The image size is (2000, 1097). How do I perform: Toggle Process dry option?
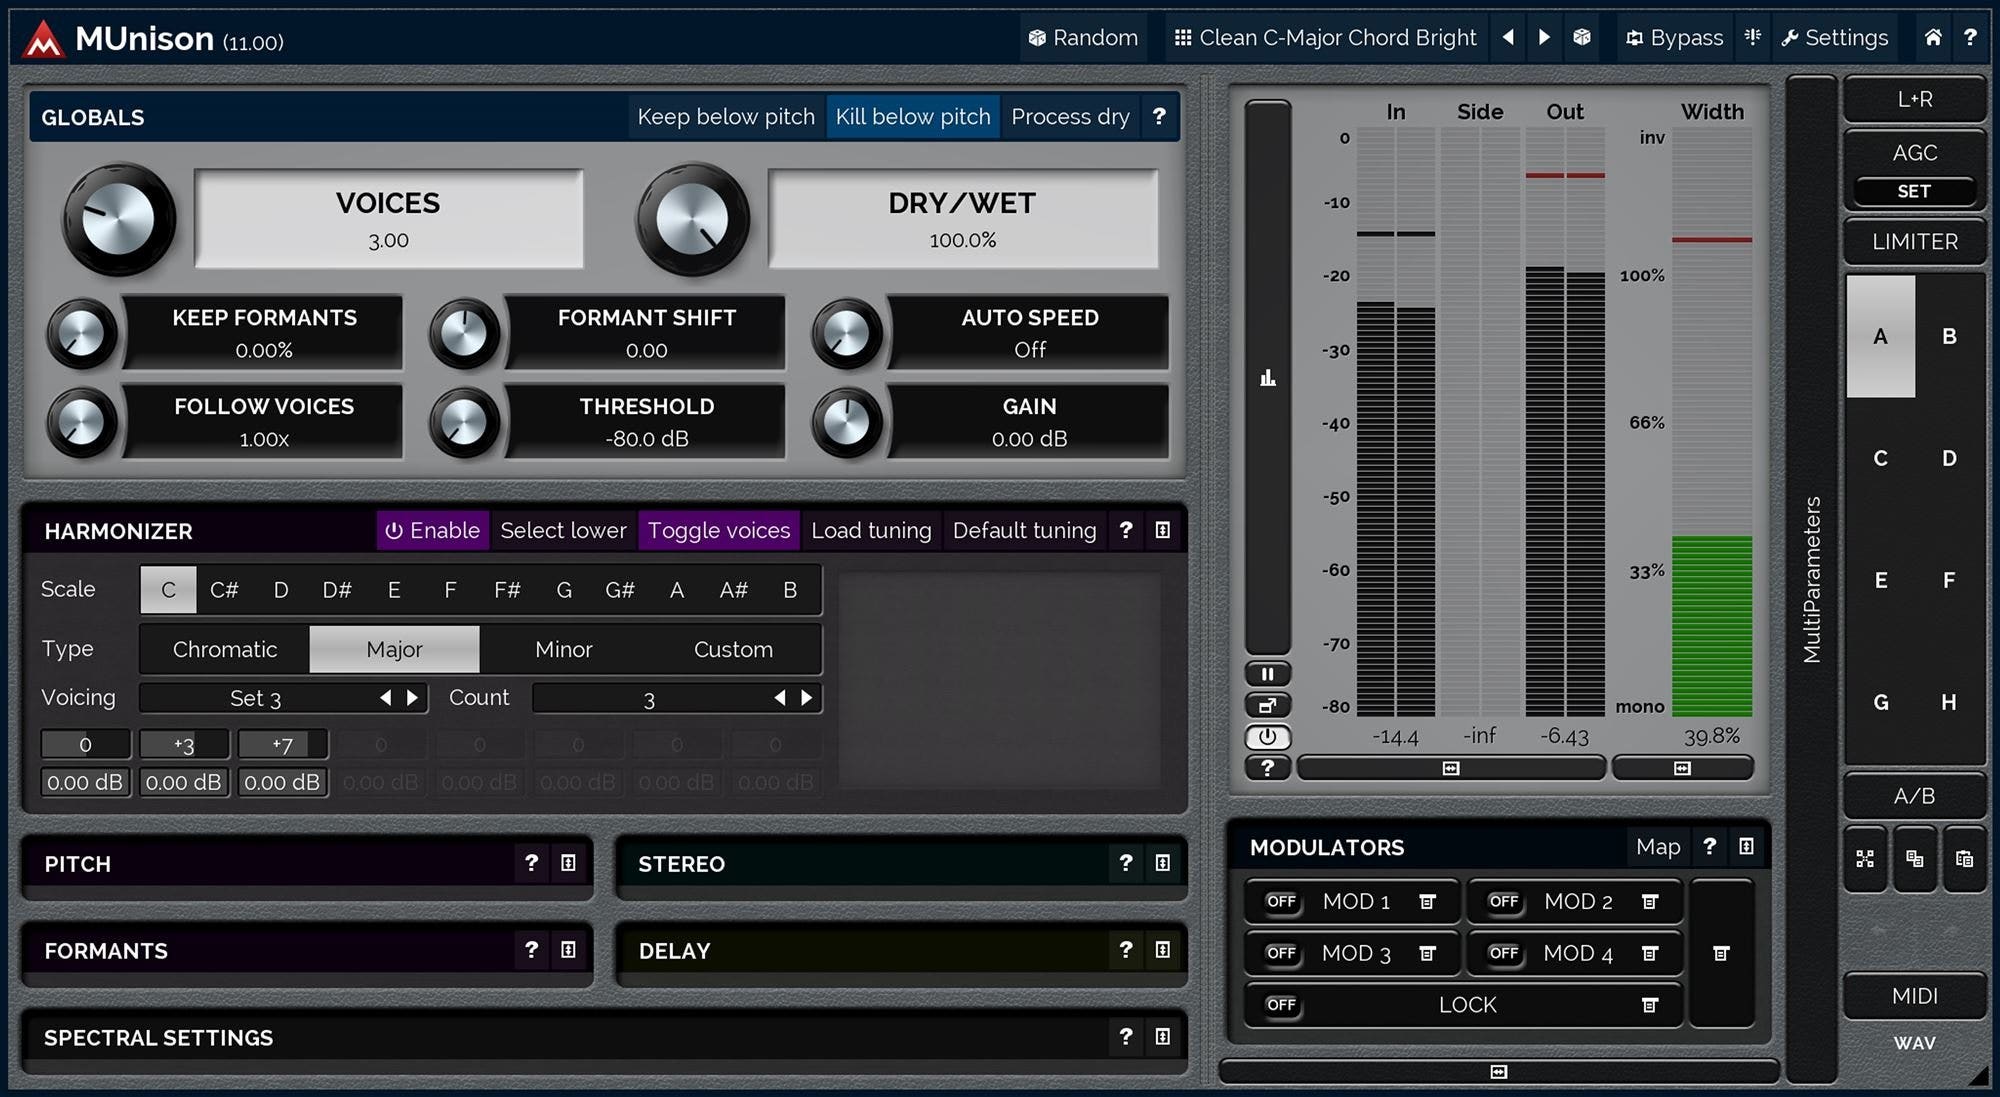(x=1070, y=117)
